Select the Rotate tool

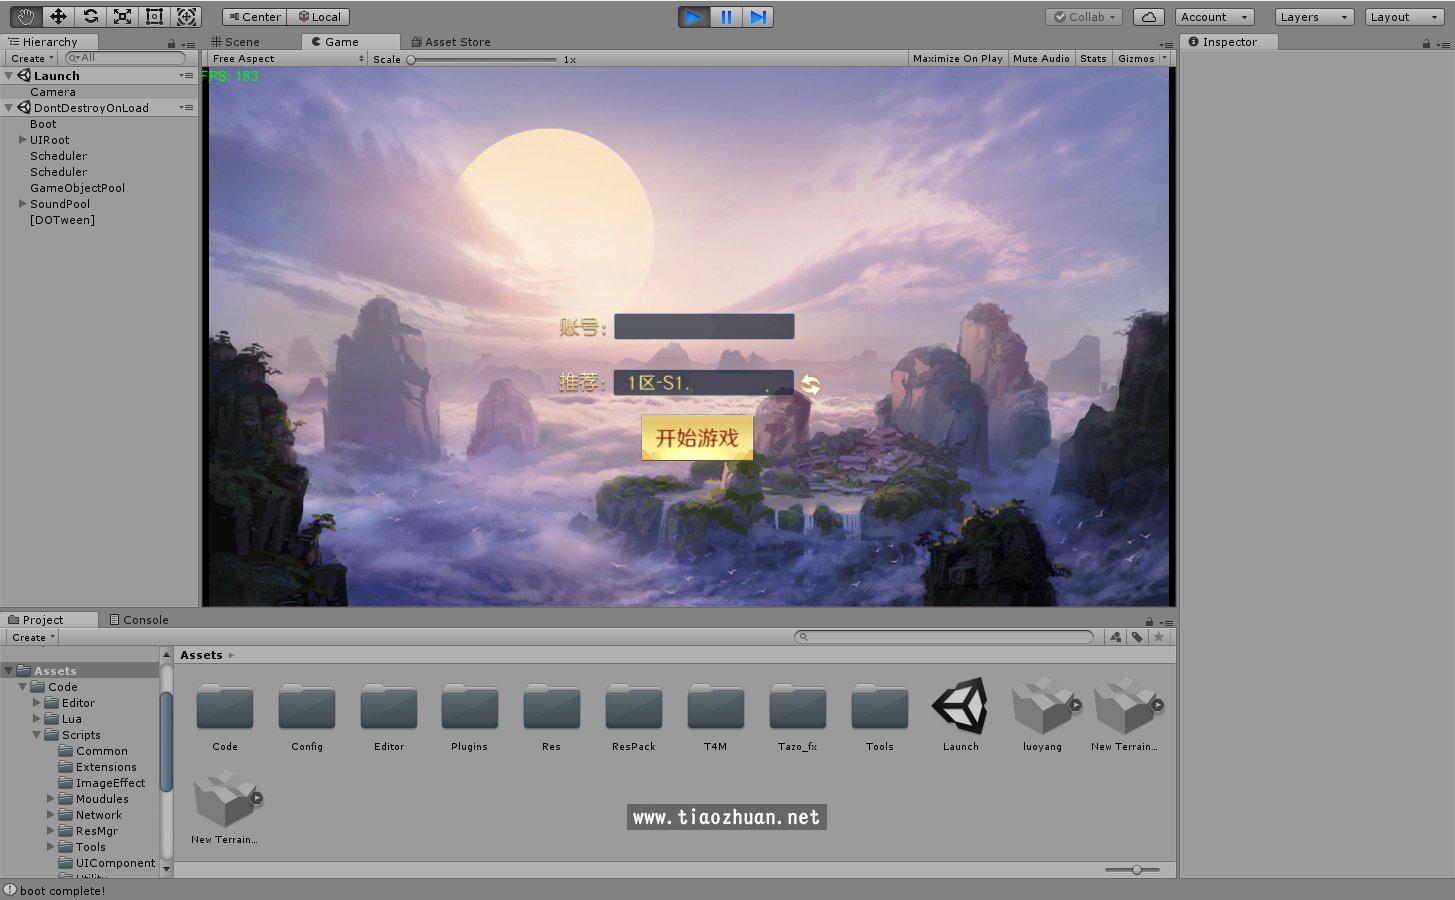[90, 16]
